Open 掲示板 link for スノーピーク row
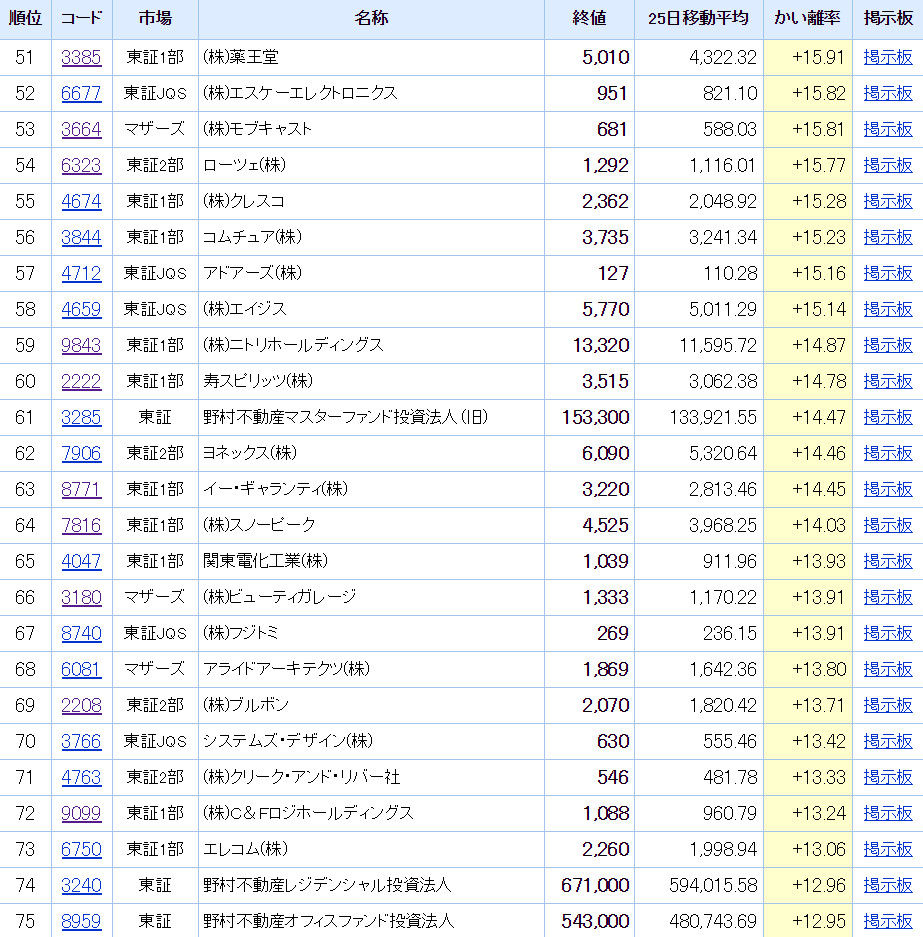Image resolution: width=923 pixels, height=937 pixels. (x=888, y=525)
